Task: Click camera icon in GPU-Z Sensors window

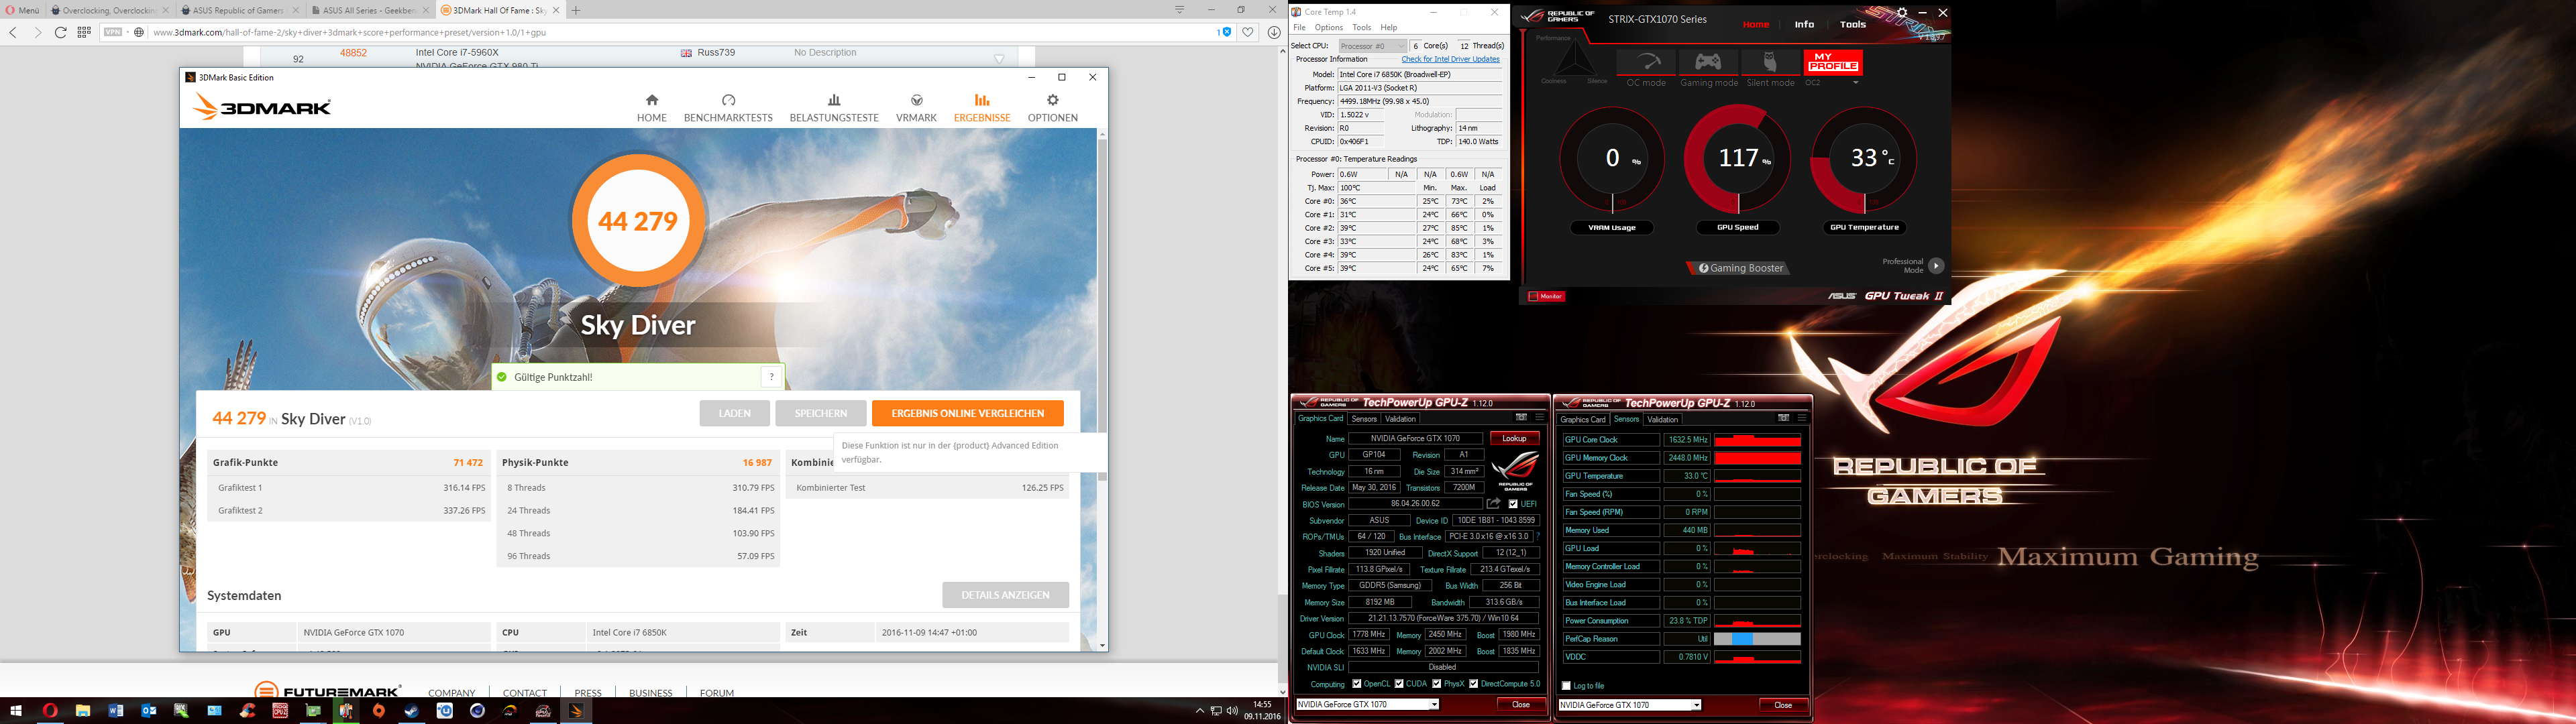Action: click(1783, 418)
